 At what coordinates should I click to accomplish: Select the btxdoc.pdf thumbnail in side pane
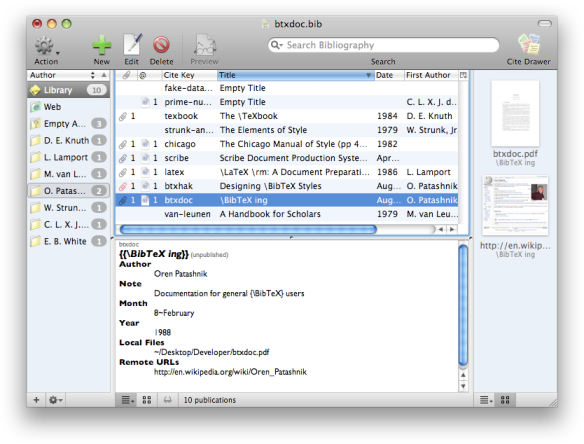click(x=515, y=114)
